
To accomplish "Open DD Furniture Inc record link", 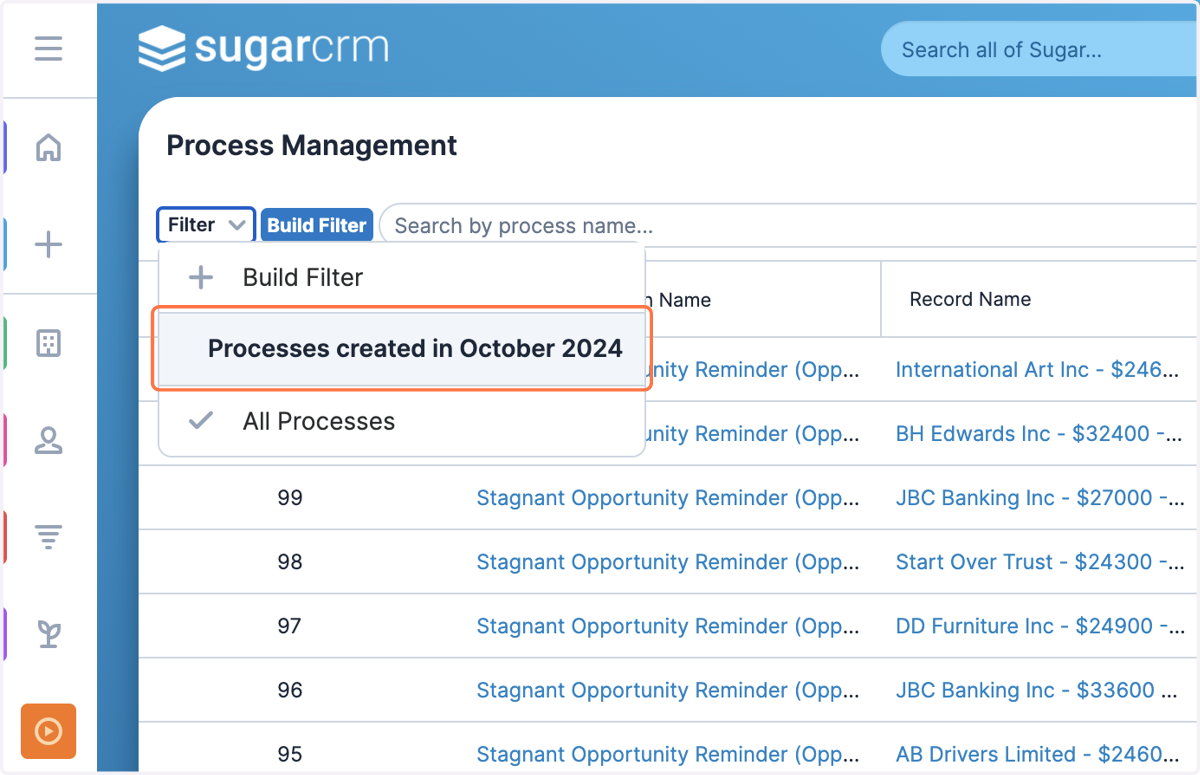I will [x=1039, y=626].
